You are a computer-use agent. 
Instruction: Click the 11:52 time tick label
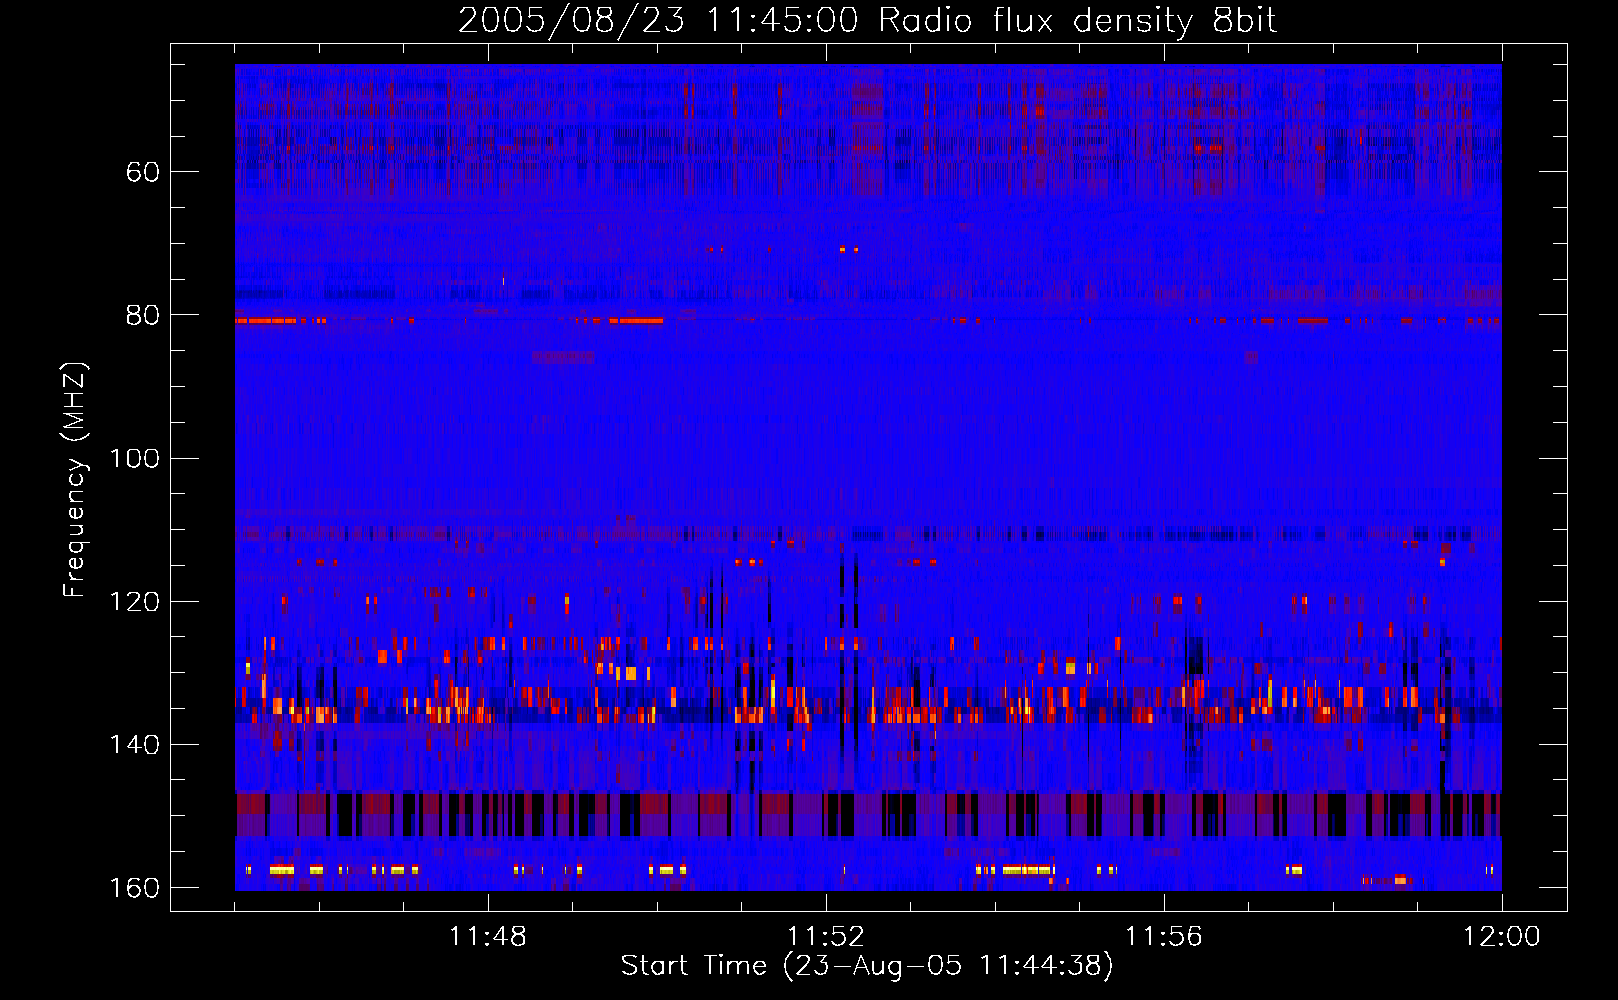pyautogui.click(x=825, y=937)
